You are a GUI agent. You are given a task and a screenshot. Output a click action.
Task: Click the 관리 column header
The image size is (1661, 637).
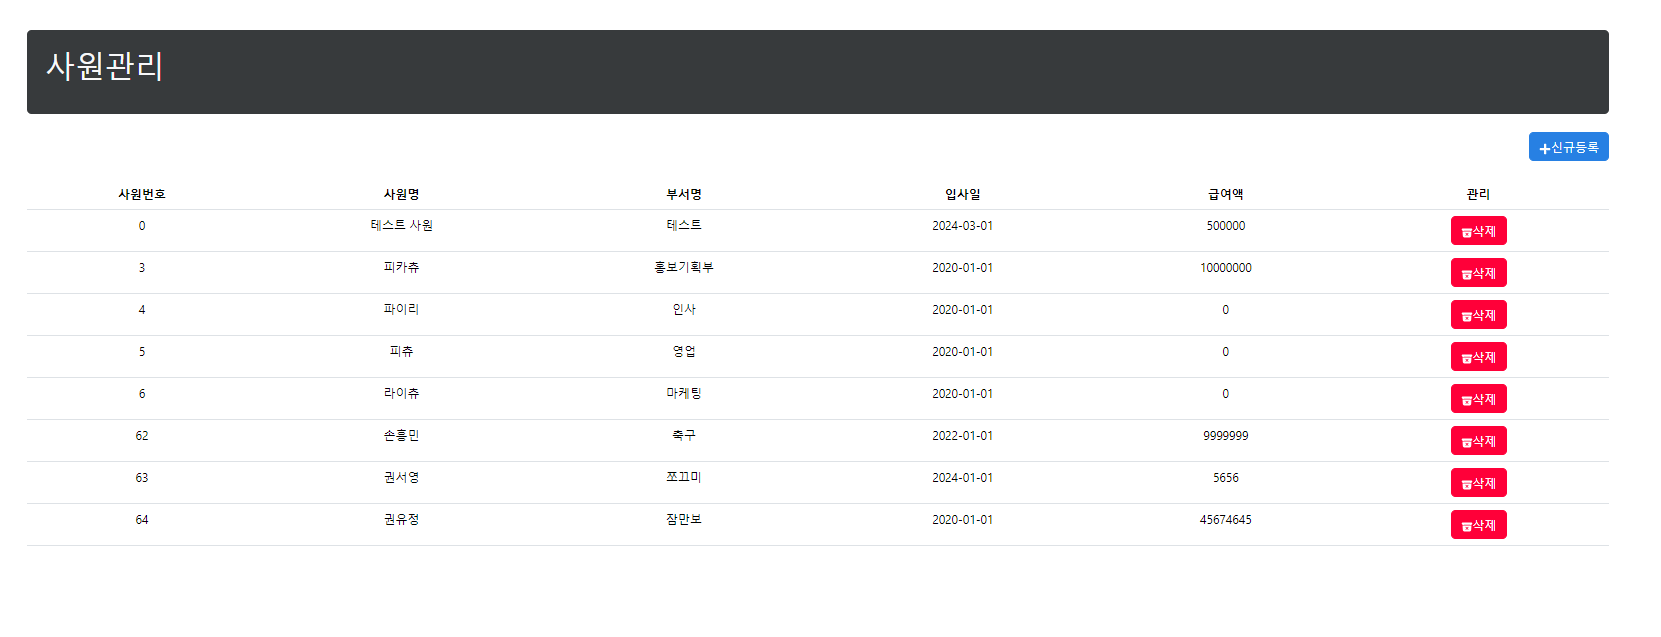(x=1478, y=194)
